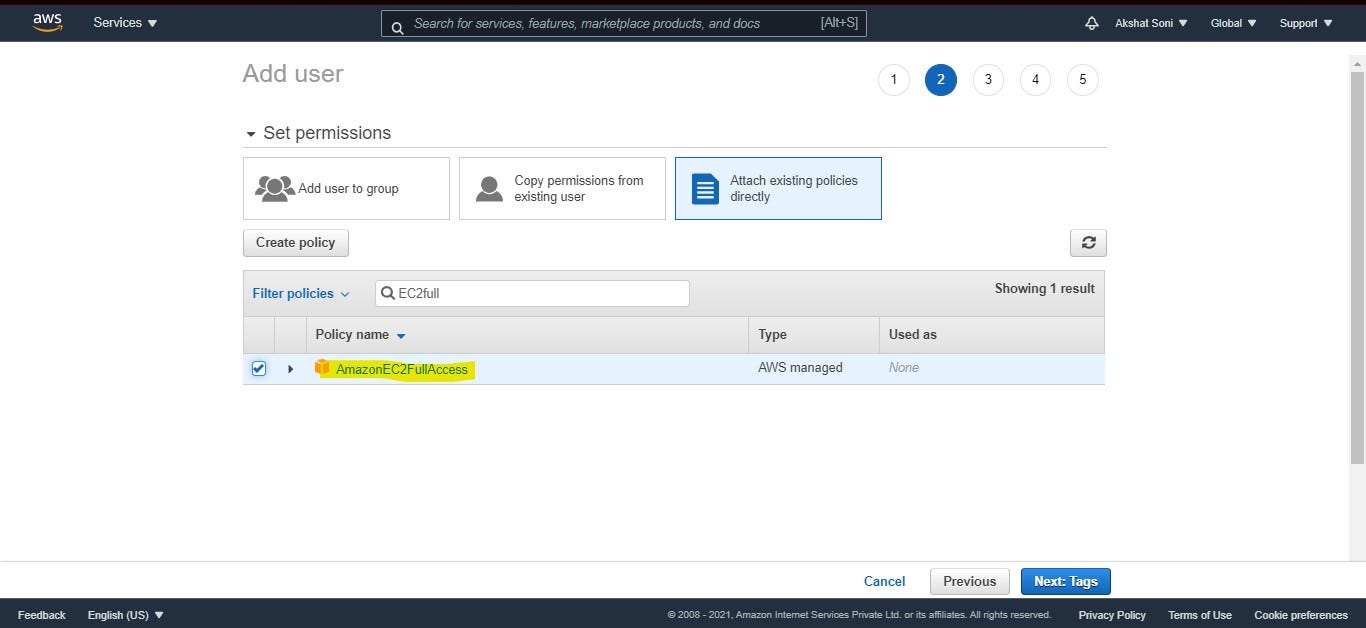
Task: Click the magnifier icon in policy search
Action: pyautogui.click(x=387, y=294)
